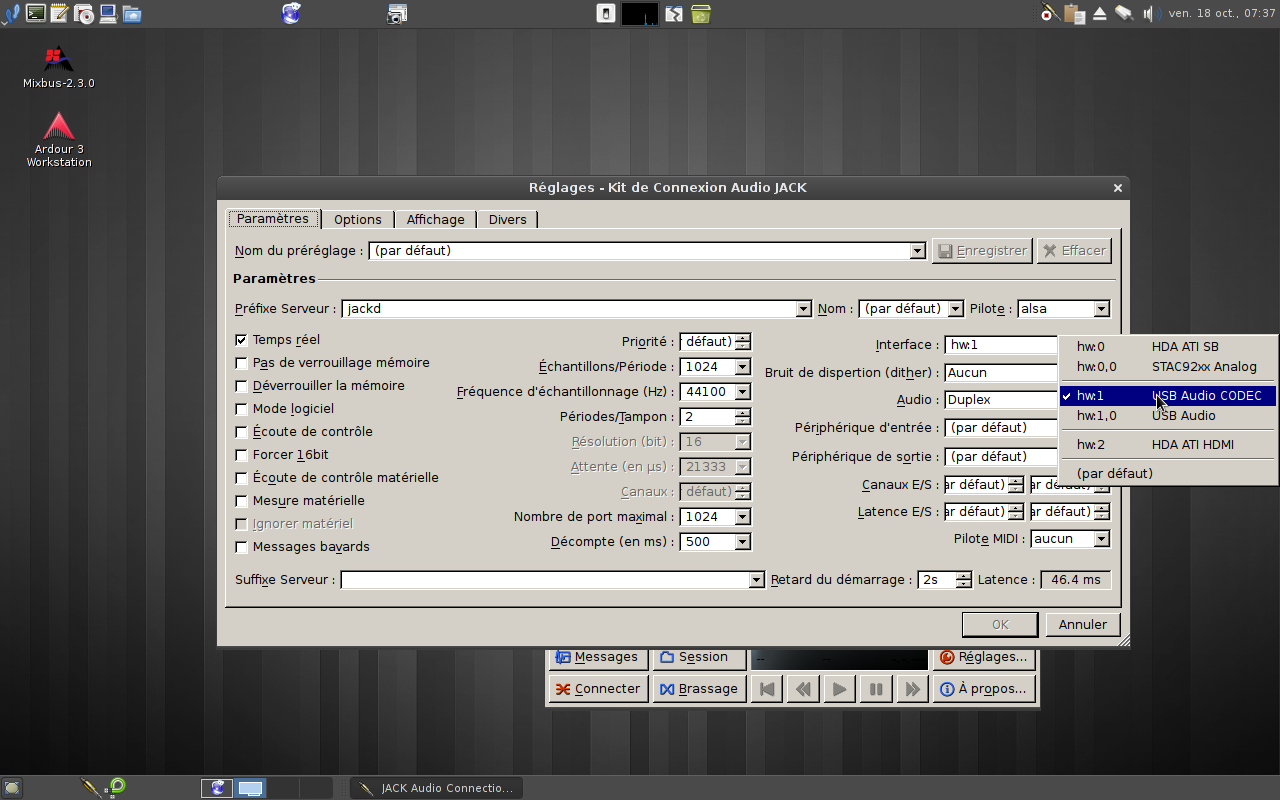Enable the Mode logiciel checkbox

pyautogui.click(x=241, y=409)
